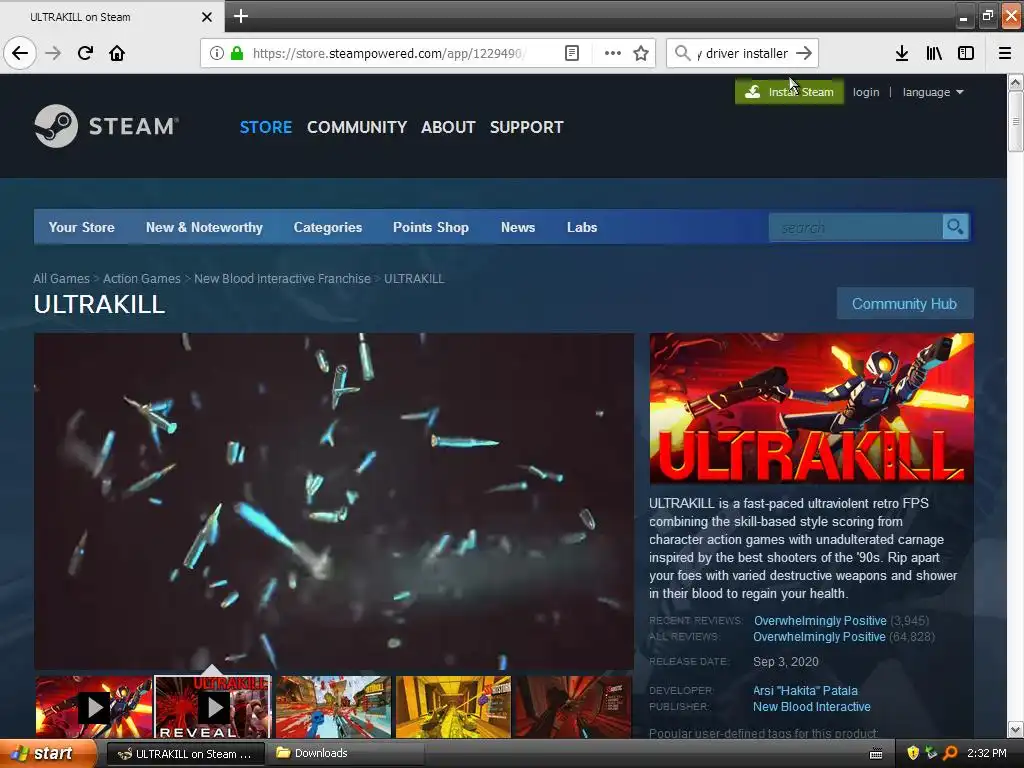
Task: Click the vertical scrollbar down arrow
Action: click(1015, 729)
